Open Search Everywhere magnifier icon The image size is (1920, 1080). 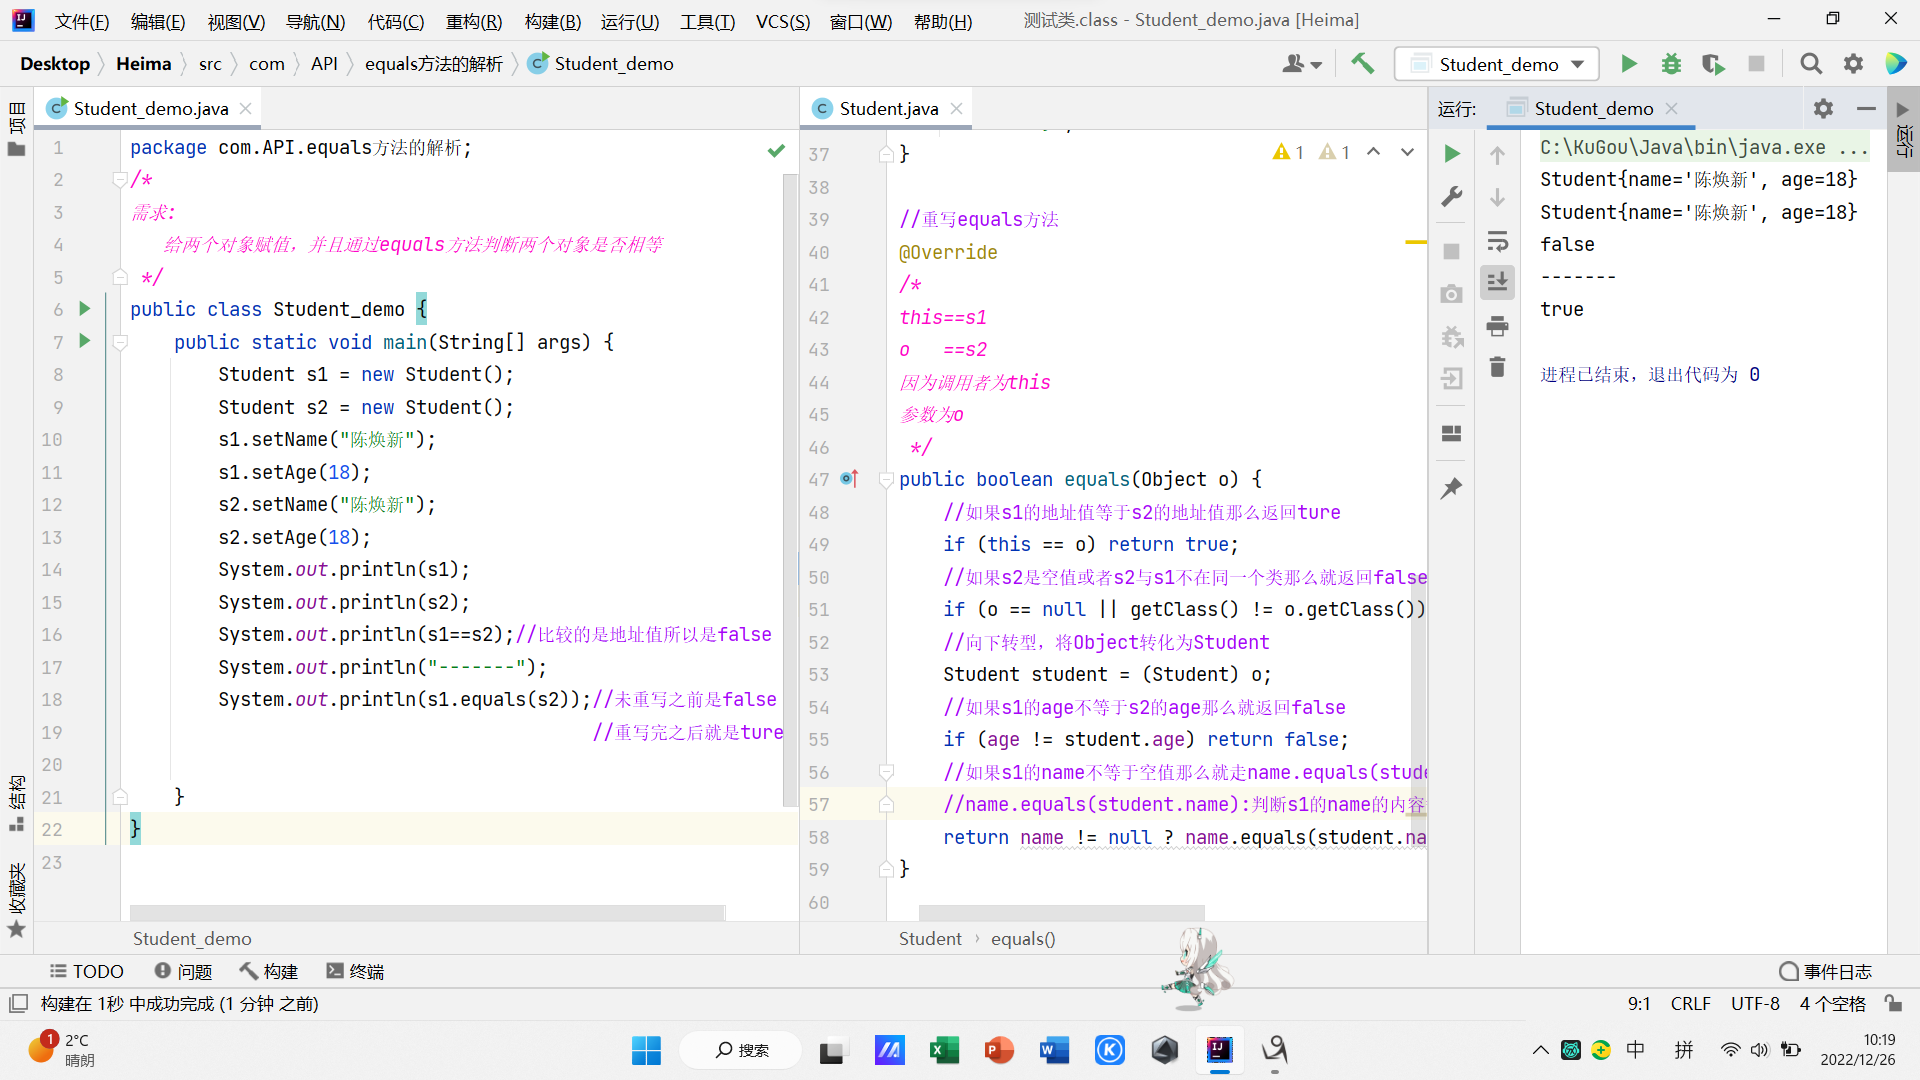1810,64
